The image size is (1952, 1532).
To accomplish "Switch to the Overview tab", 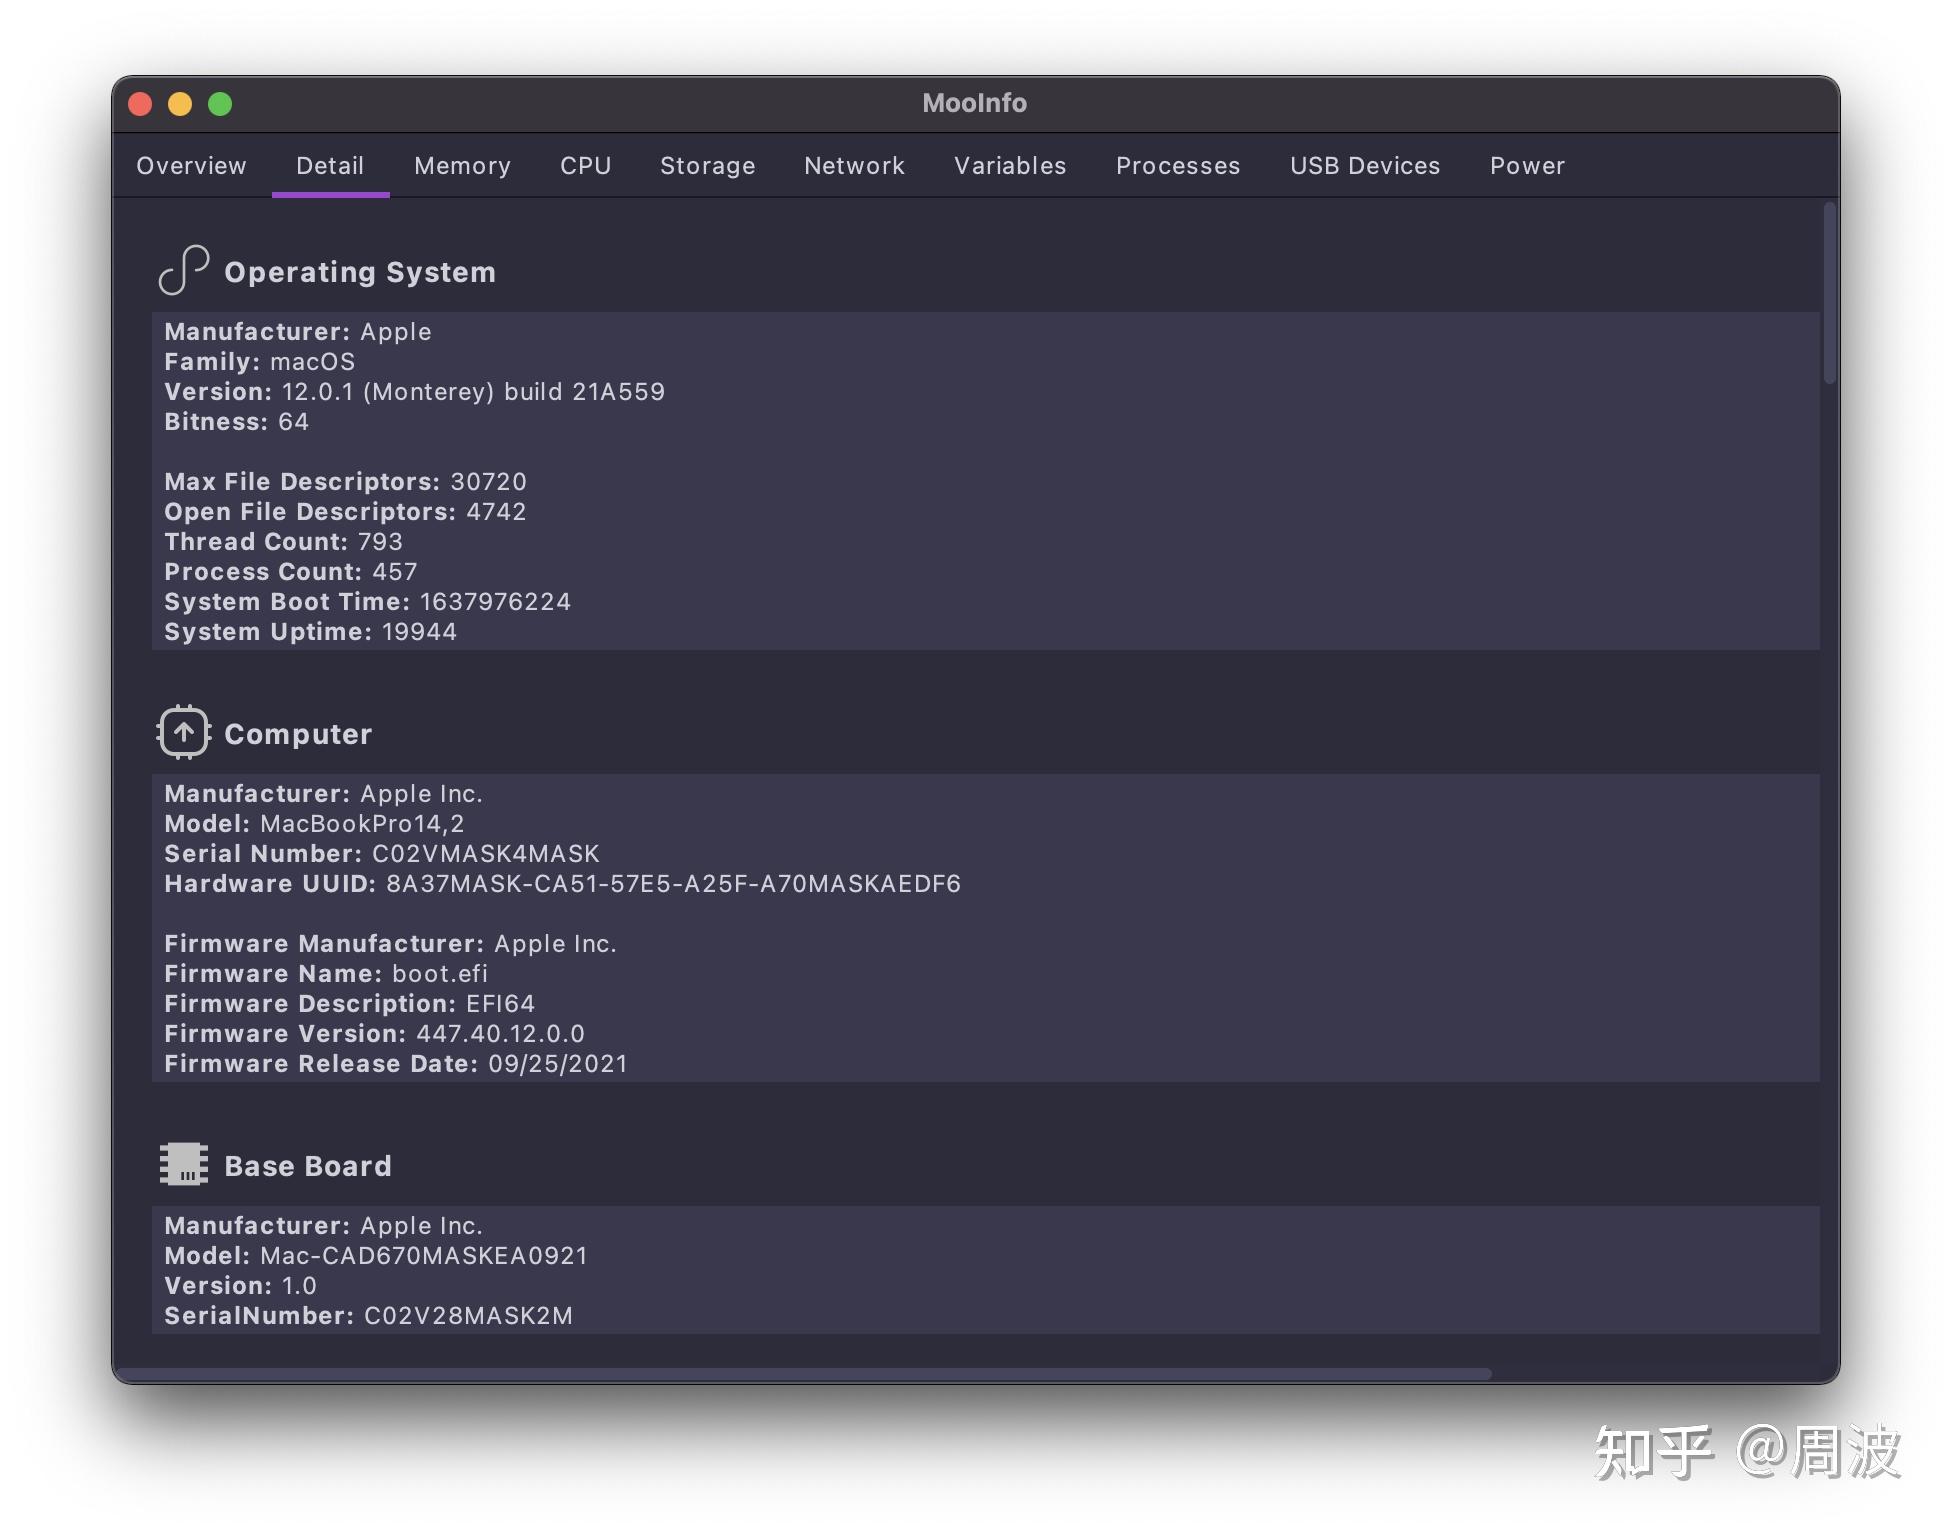I will [191, 166].
